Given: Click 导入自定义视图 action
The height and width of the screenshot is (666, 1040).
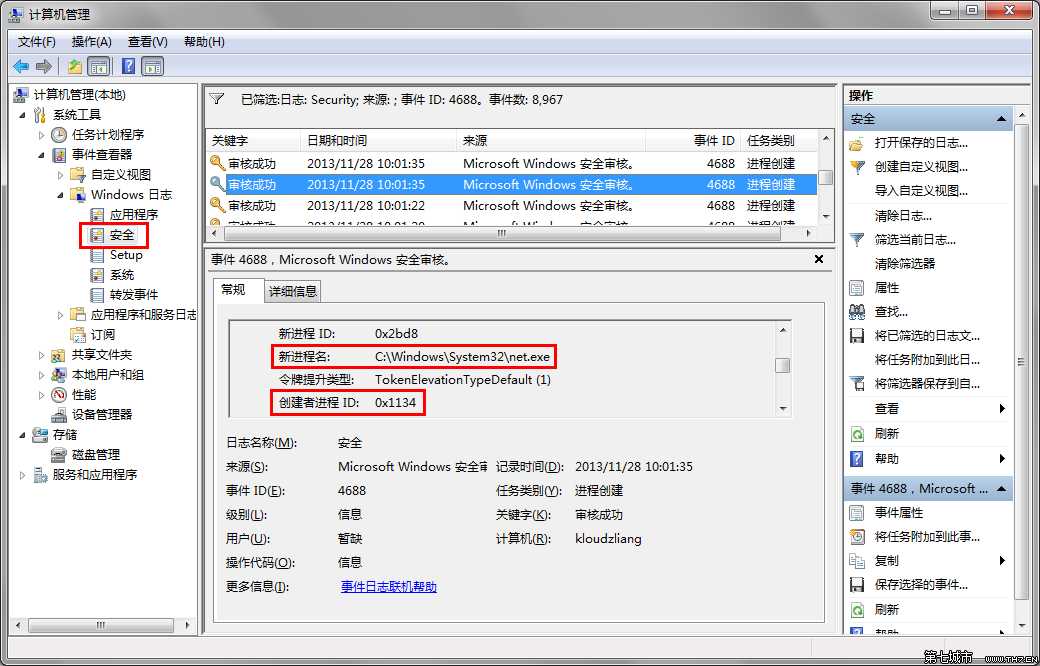Looking at the screenshot, I should tap(921, 191).
